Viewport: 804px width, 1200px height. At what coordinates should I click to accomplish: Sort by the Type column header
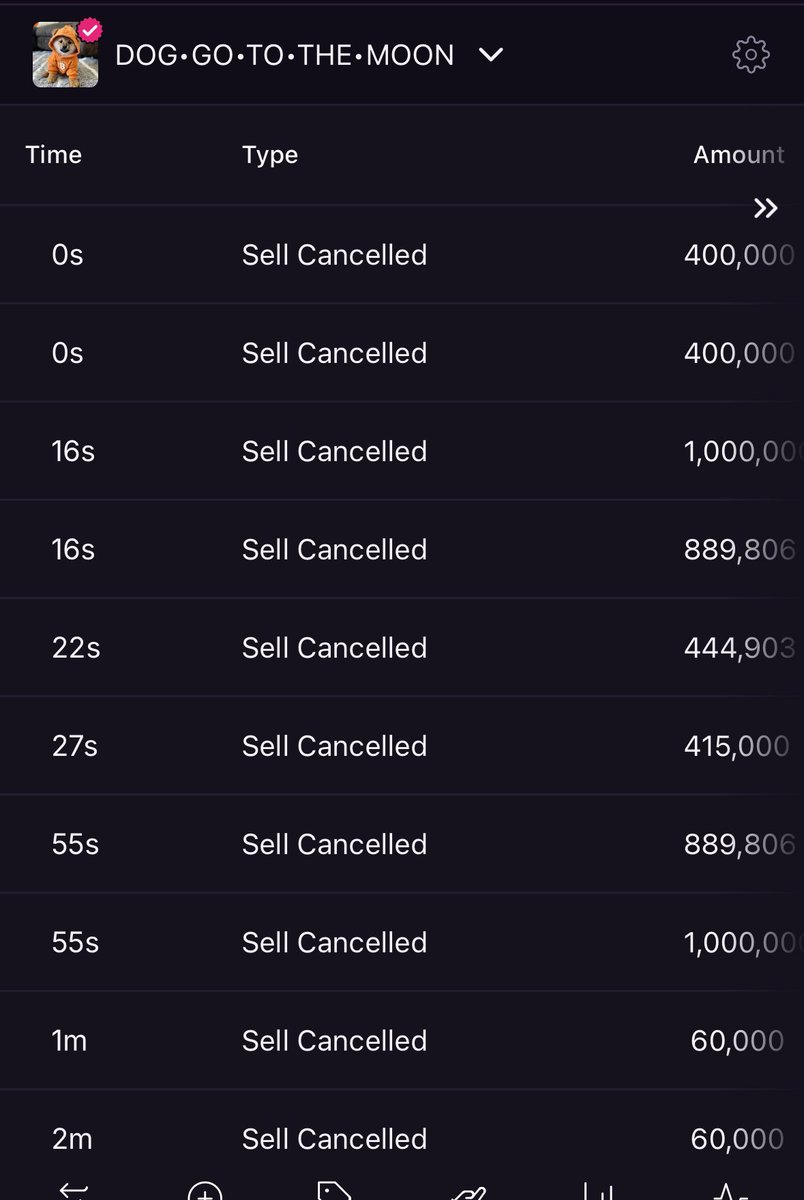coord(270,155)
